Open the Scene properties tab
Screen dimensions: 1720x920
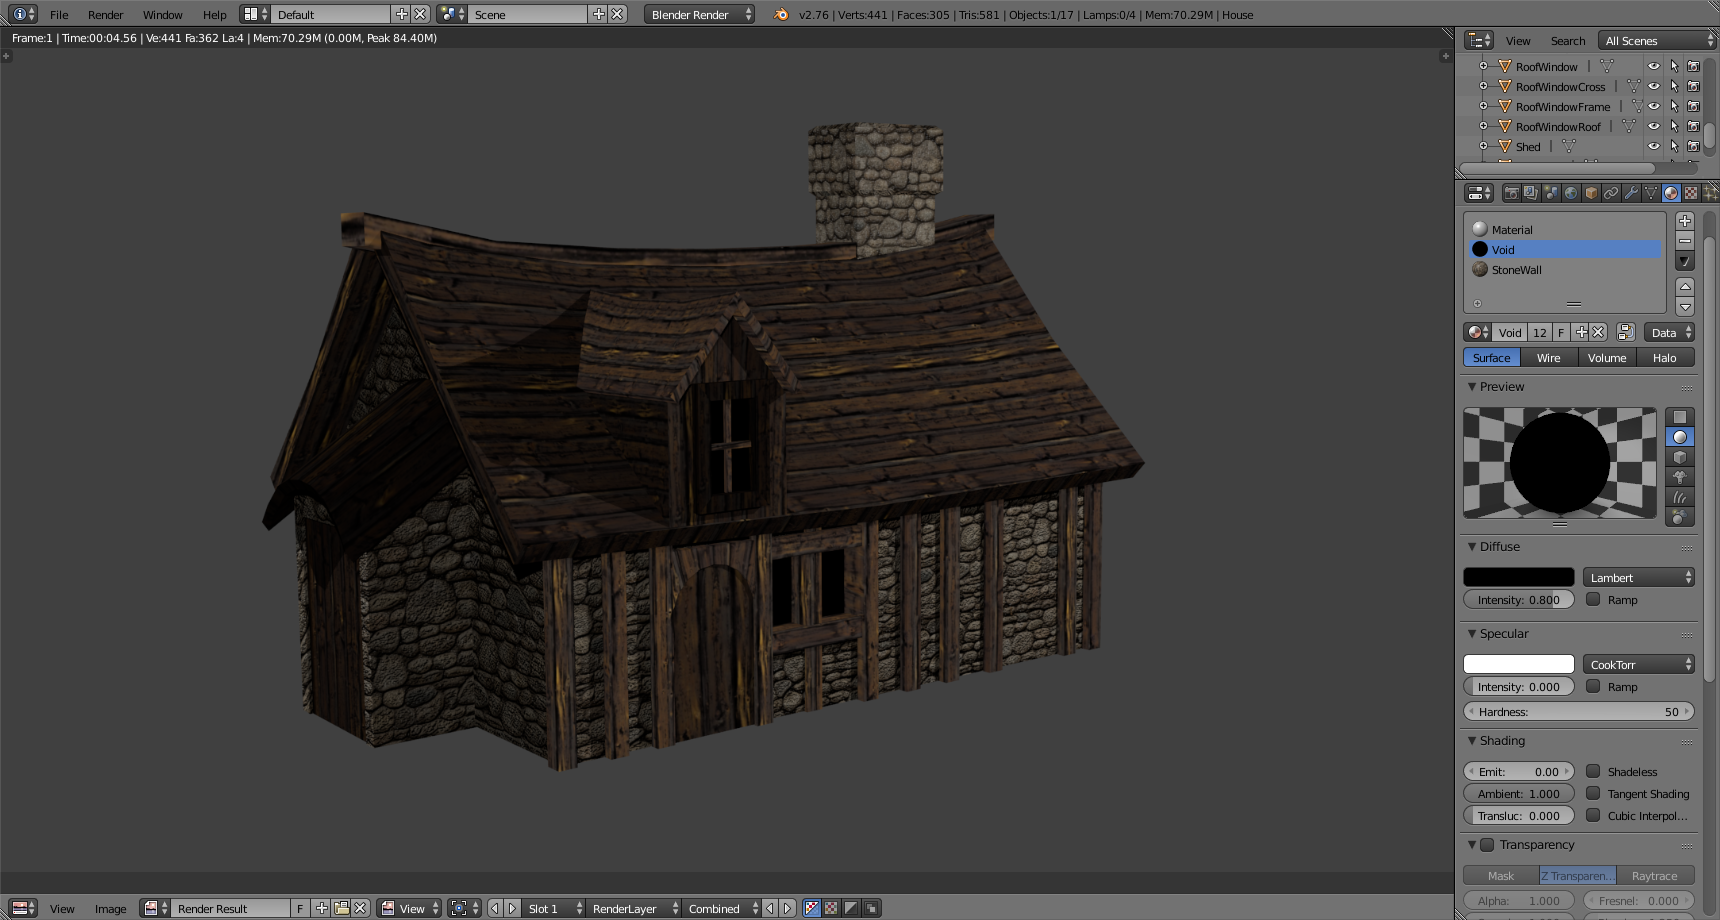[x=1551, y=193]
